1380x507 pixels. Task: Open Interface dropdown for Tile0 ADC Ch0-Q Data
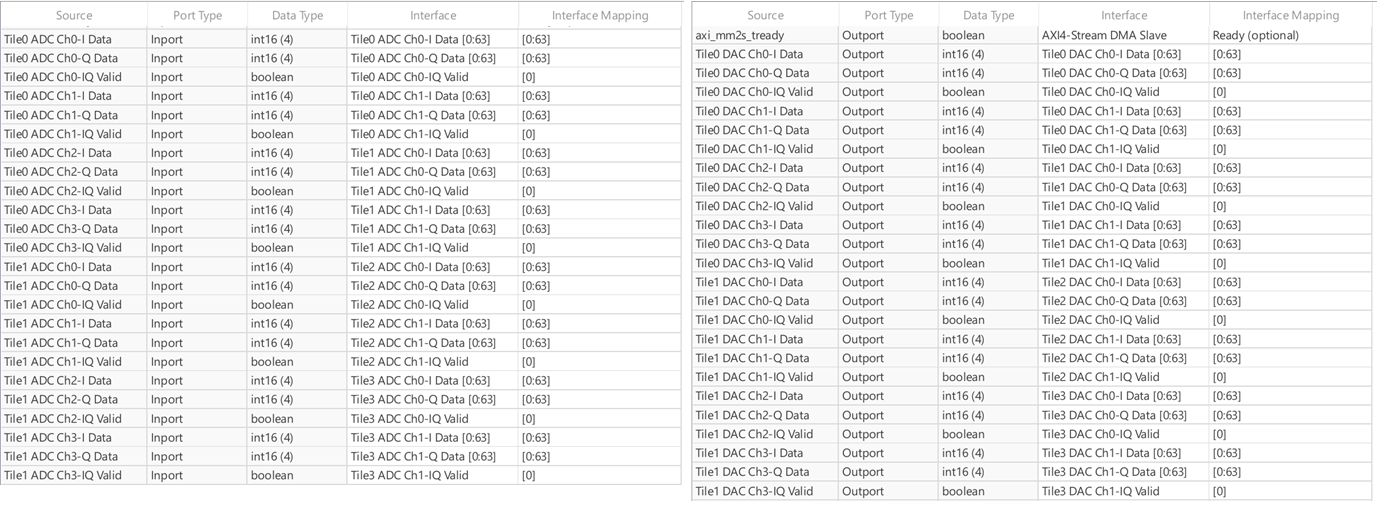432,58
